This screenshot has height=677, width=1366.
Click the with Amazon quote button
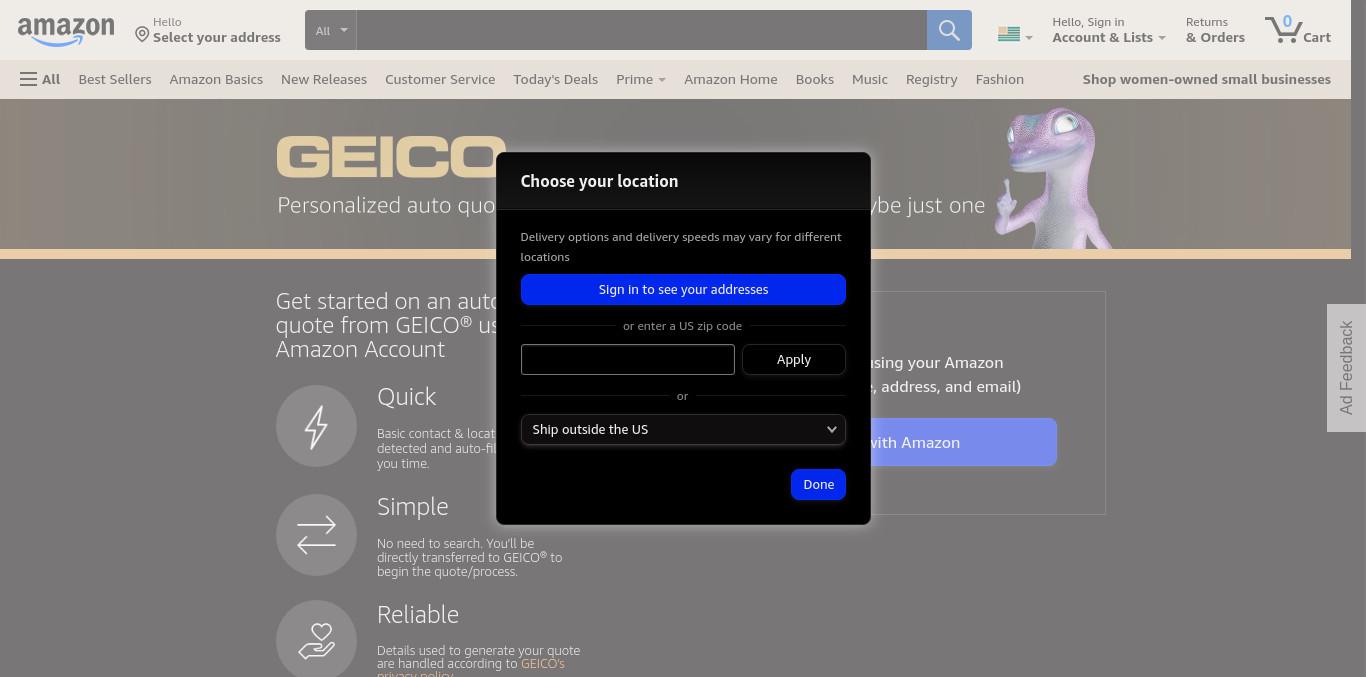point(963,442)
